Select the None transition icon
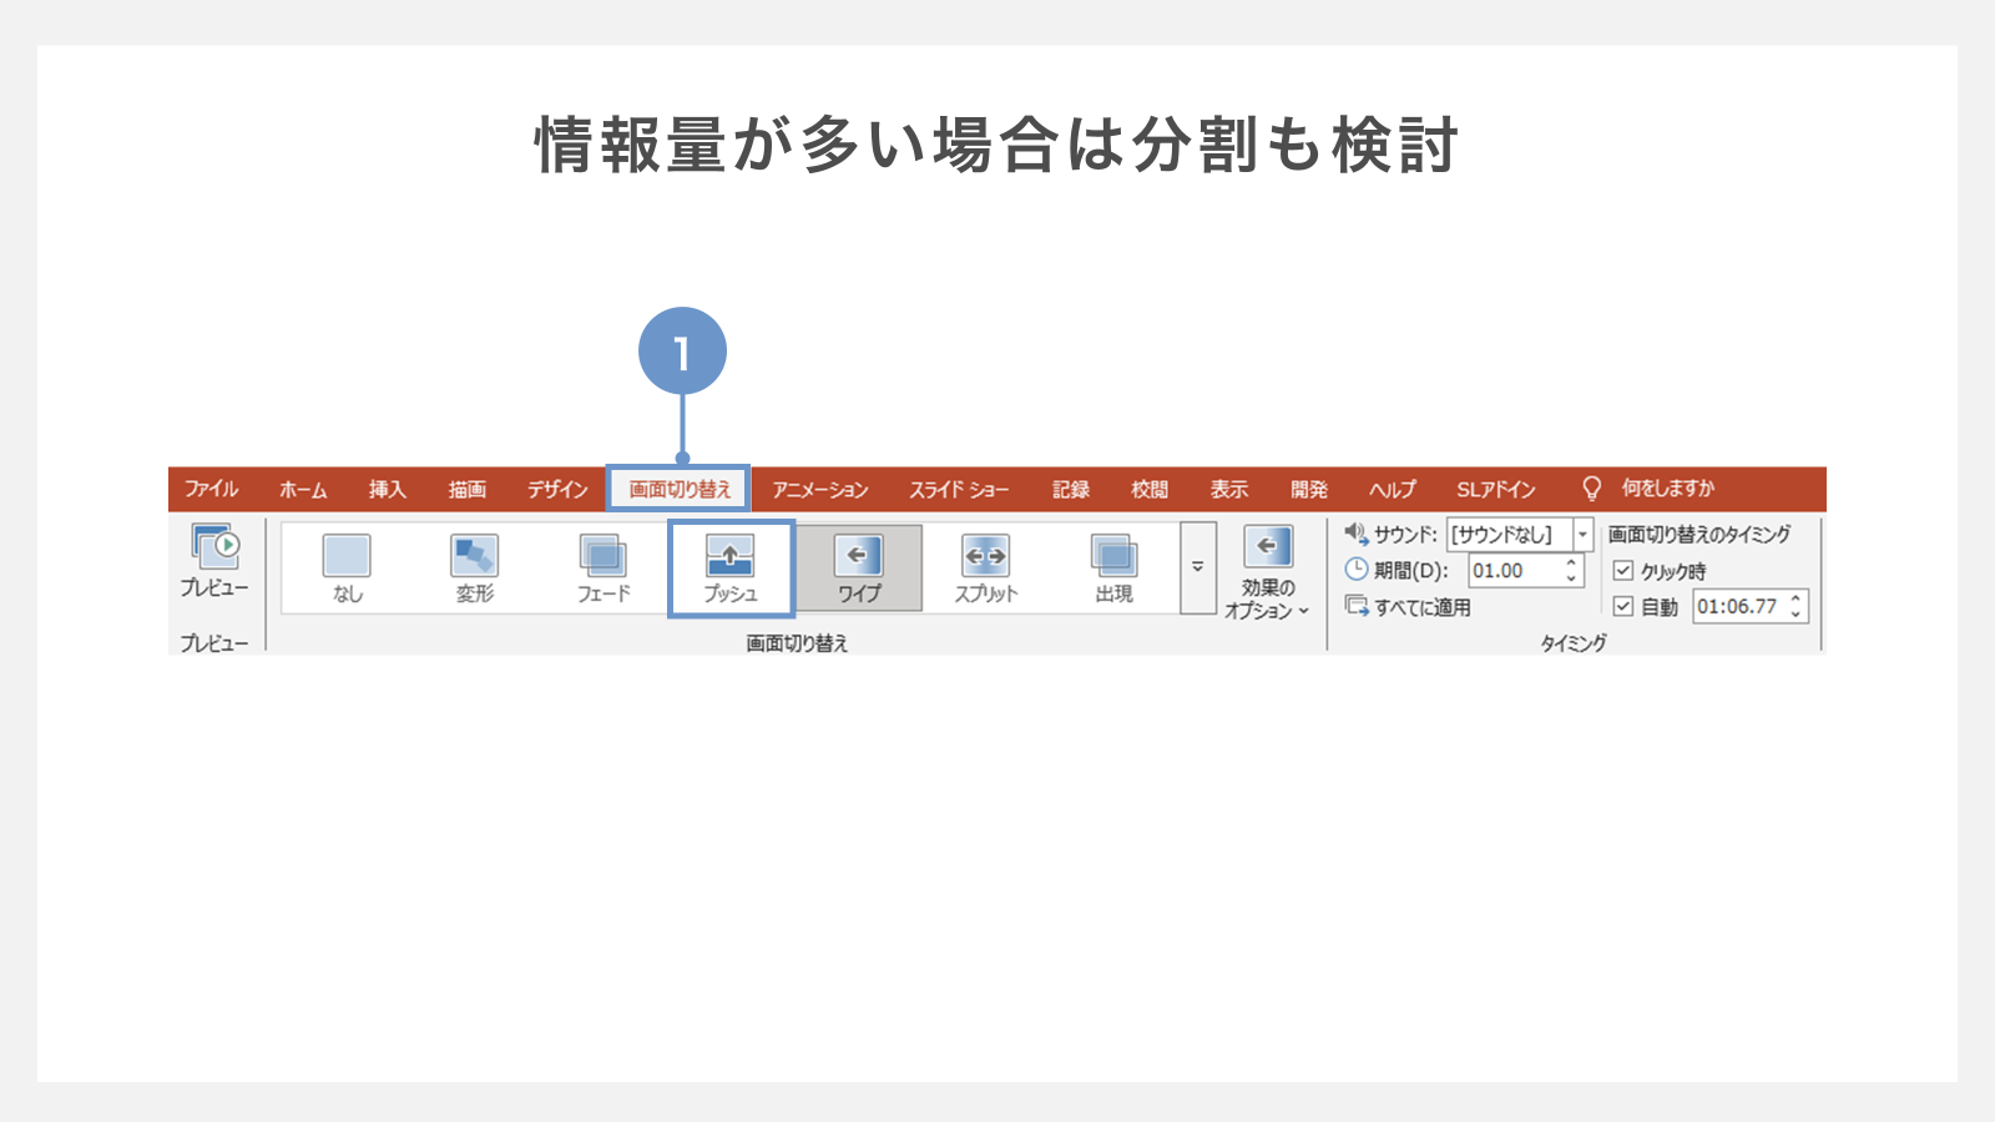Viewport: 1995px width, 1122px height. 347,557
